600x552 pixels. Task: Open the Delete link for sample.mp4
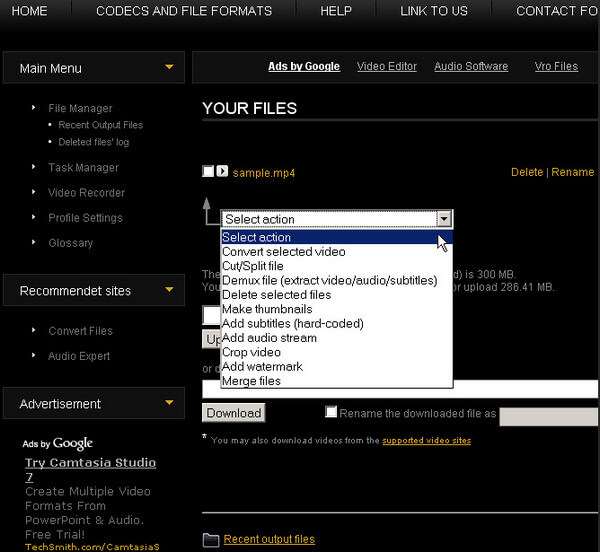pos(527,172)
